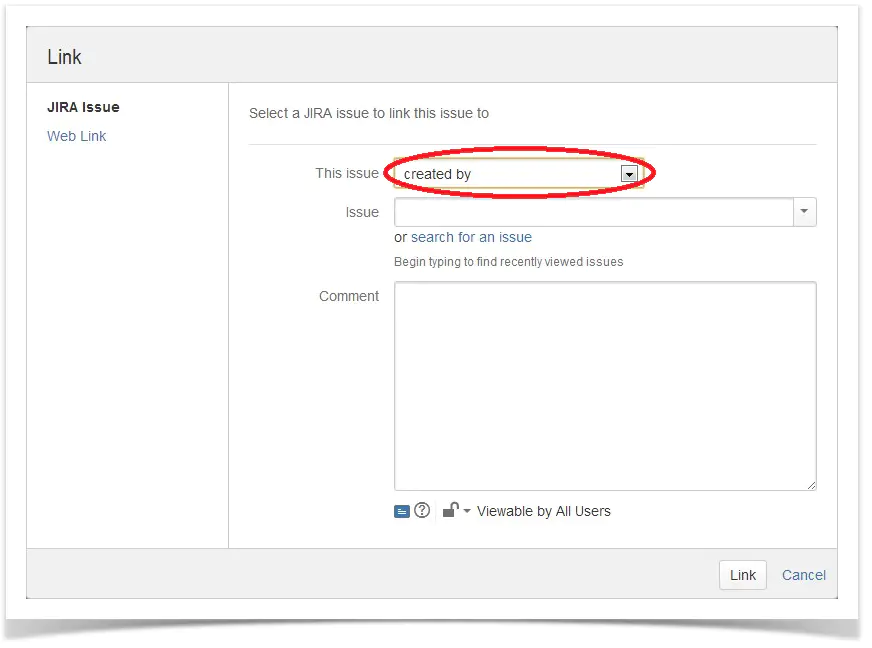
Task: Click inside the Comment text area
Action: (x=605, y=385)
